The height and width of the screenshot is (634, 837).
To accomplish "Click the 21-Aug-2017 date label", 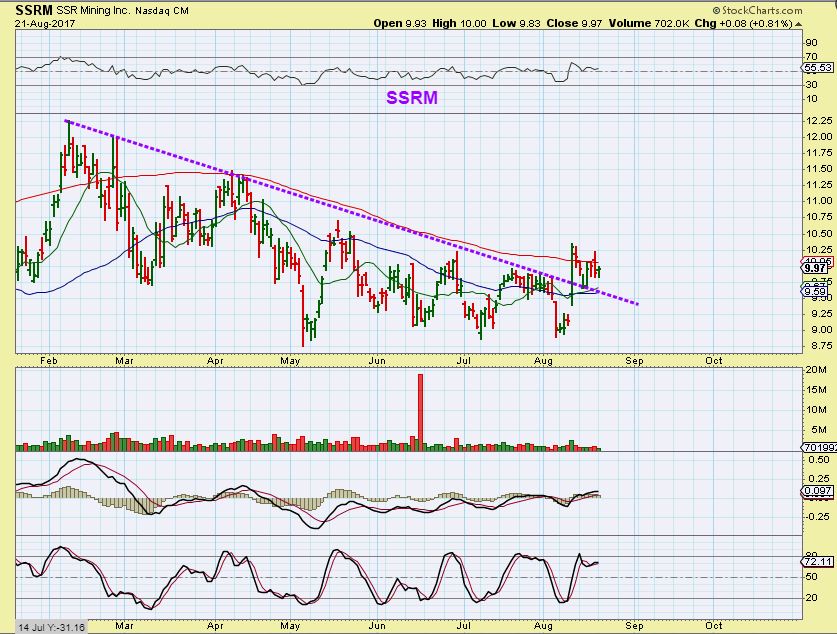I will (x=41, y=23).
